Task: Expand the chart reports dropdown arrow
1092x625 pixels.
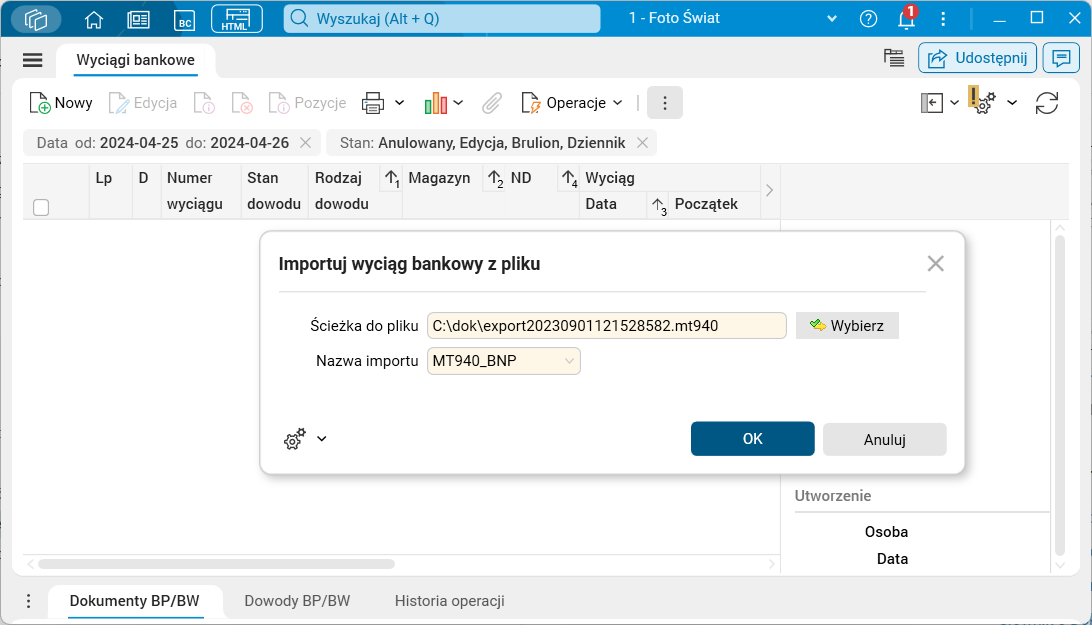Action: tap(458, 103)
